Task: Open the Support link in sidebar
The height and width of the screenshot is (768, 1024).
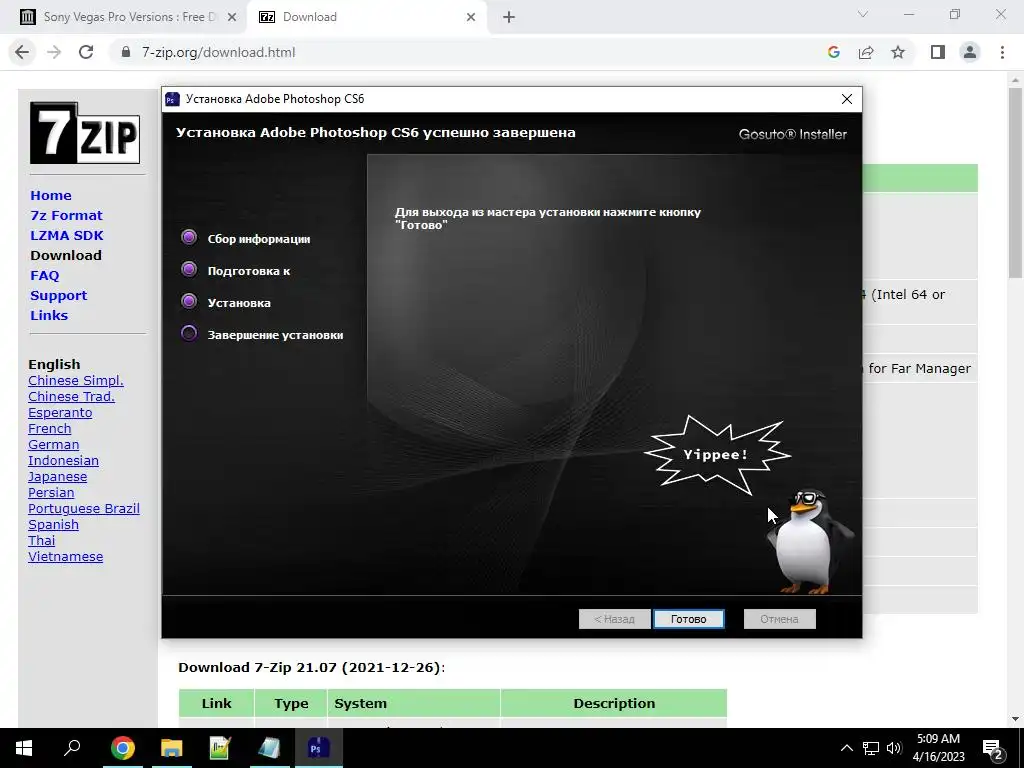Action: click(x=58, y=295)
